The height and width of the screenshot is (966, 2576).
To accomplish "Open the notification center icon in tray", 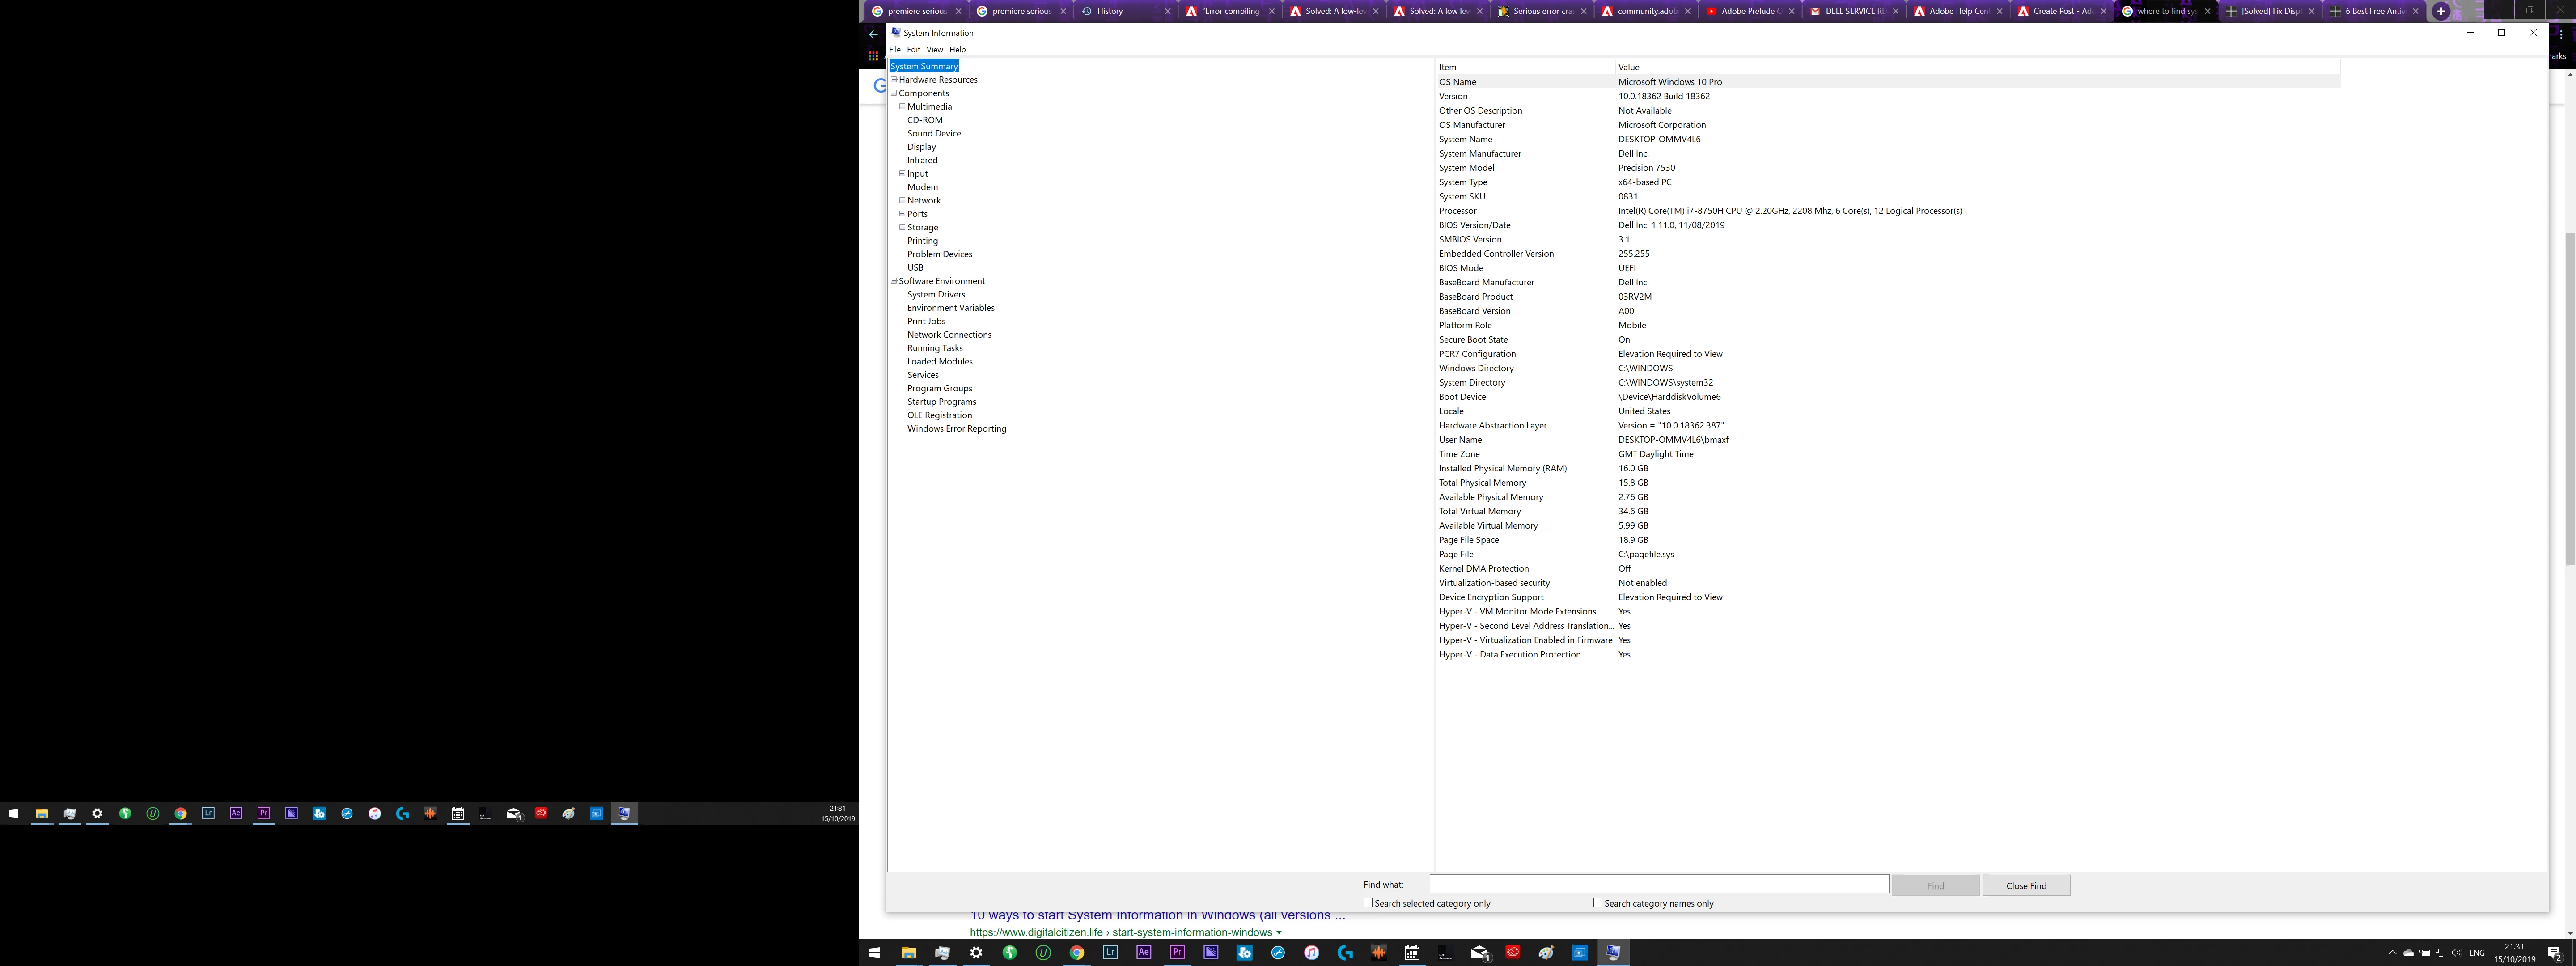I will [2554, 953].
